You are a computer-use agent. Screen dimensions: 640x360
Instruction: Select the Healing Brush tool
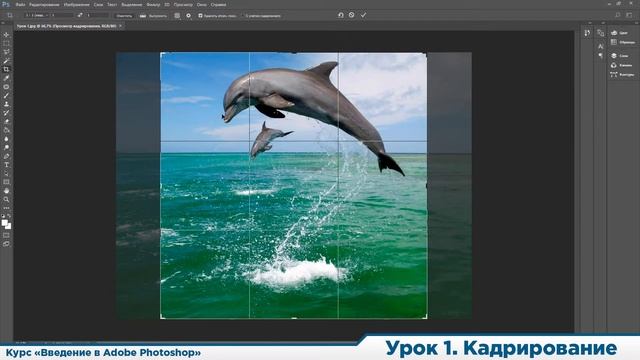point(6,87)
